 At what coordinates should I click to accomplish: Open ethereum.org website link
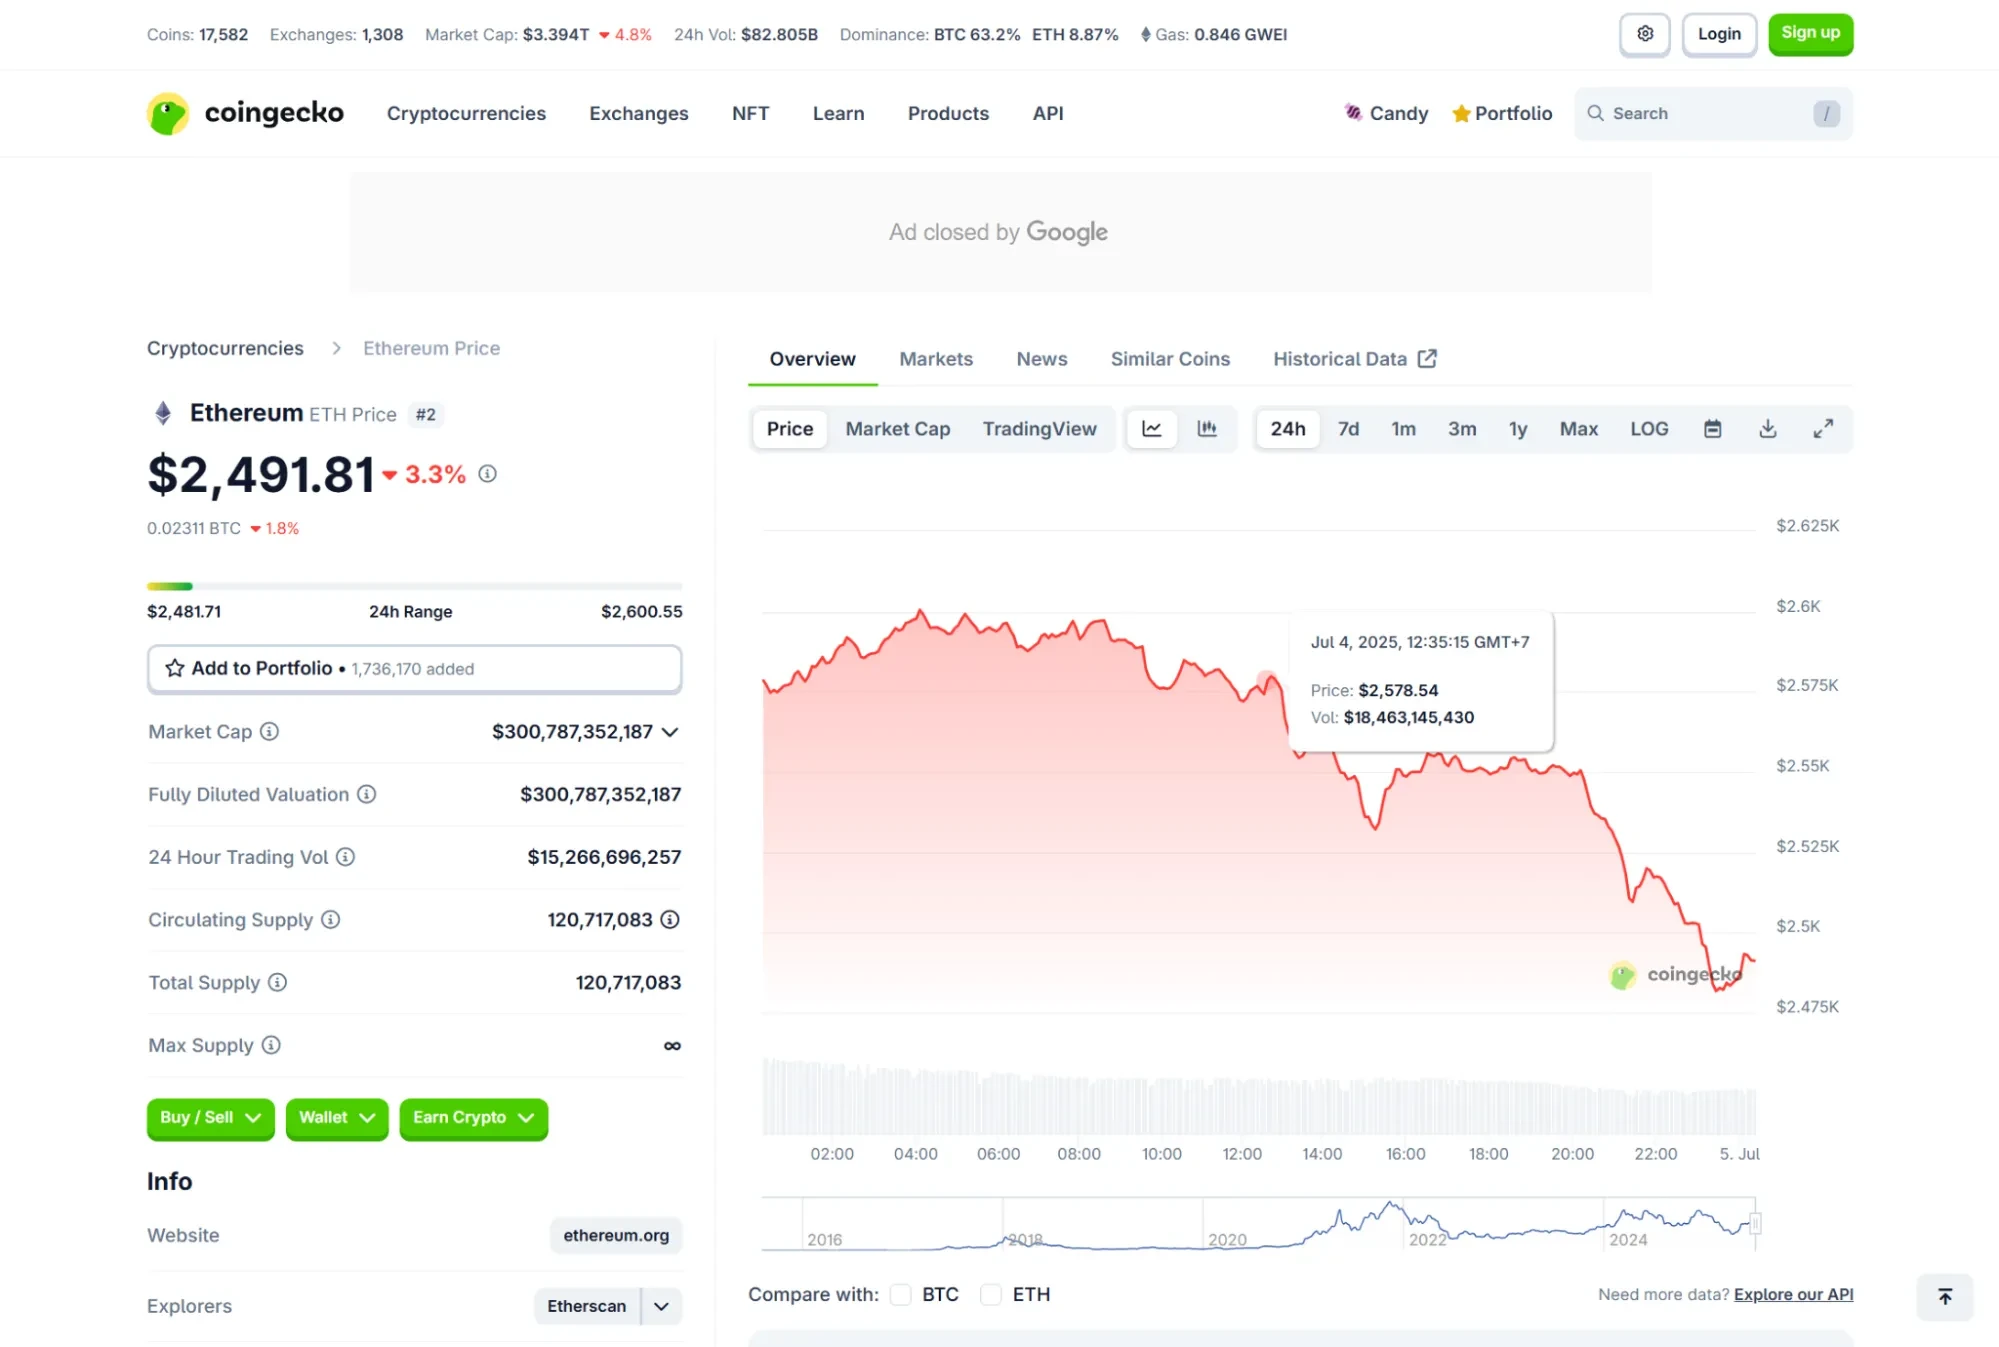tap(616, 1236)
